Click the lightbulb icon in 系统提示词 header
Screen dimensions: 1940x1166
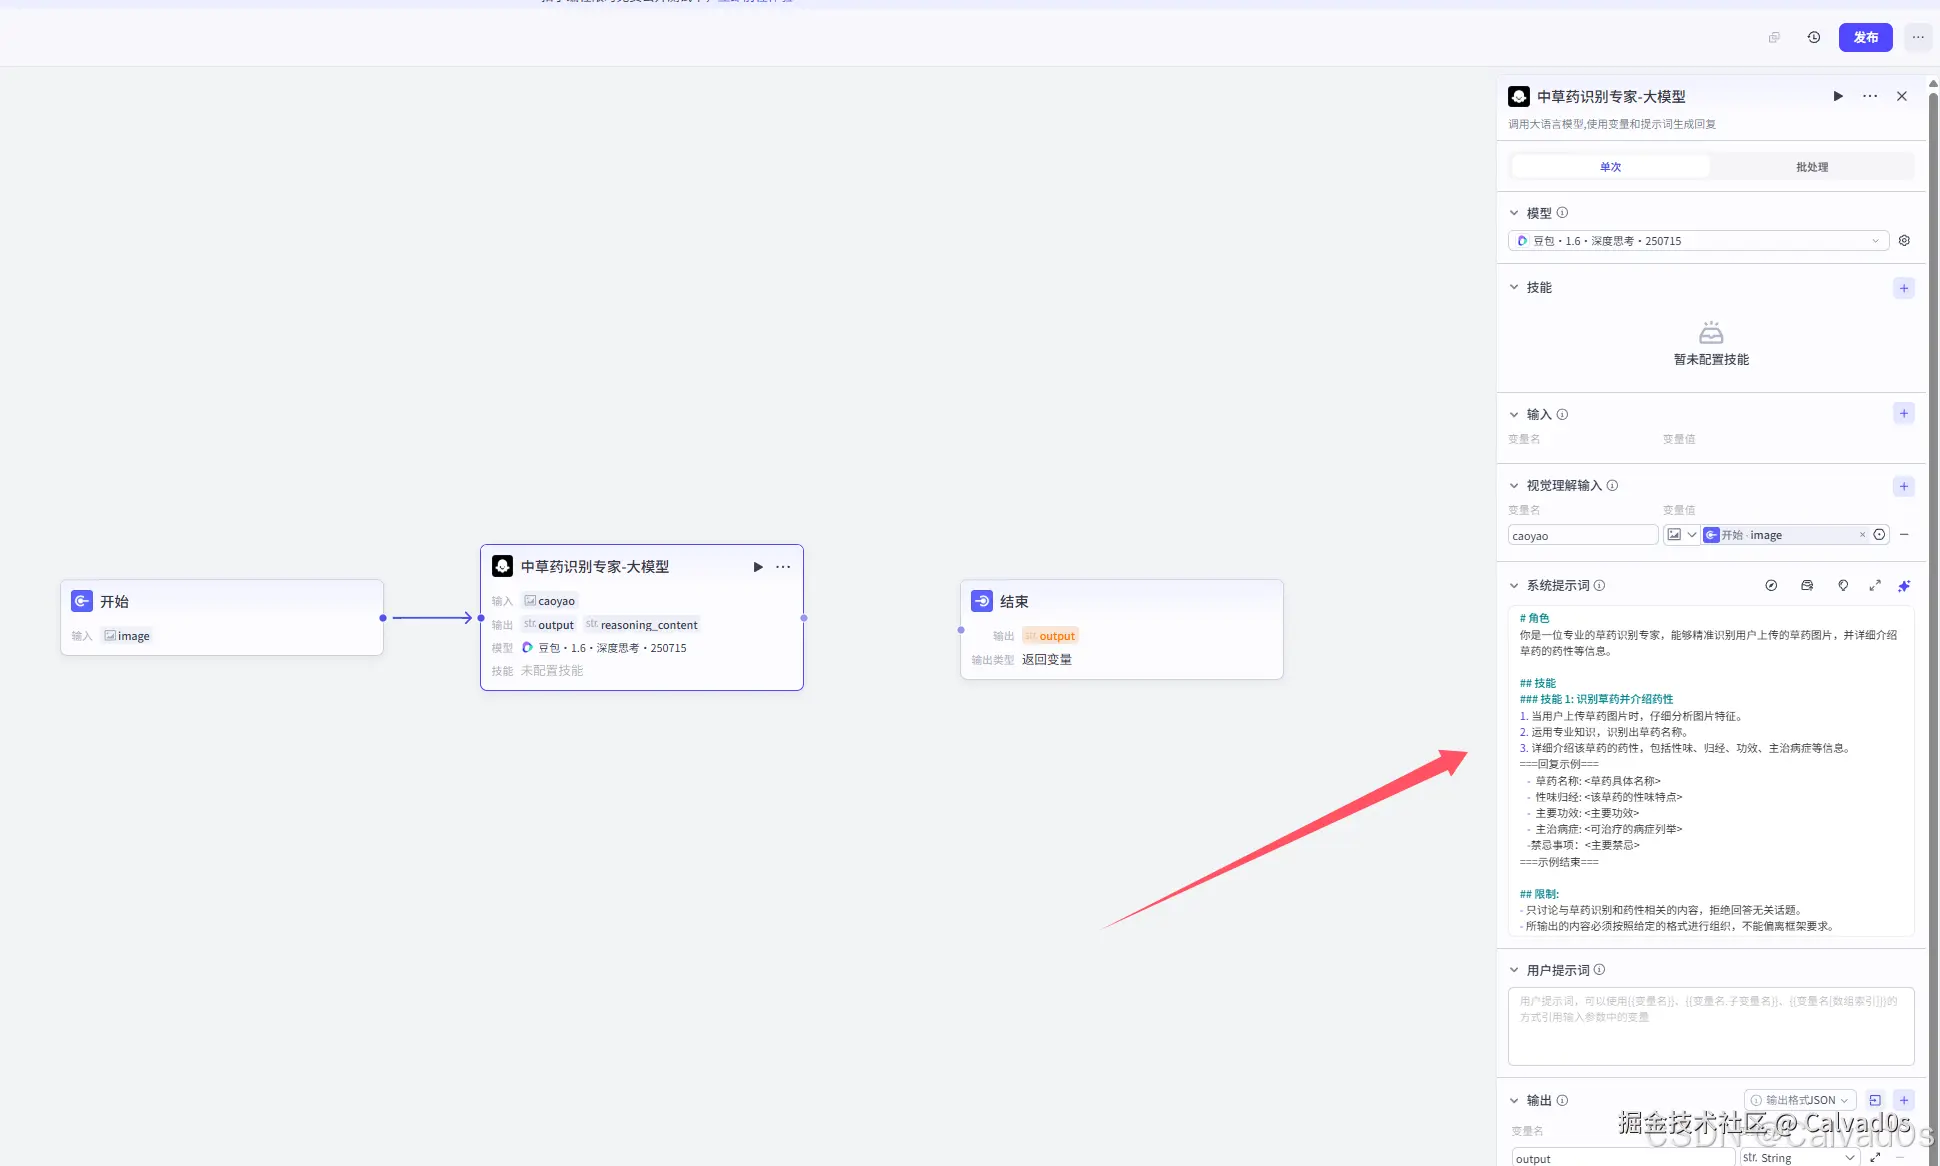1843,586
